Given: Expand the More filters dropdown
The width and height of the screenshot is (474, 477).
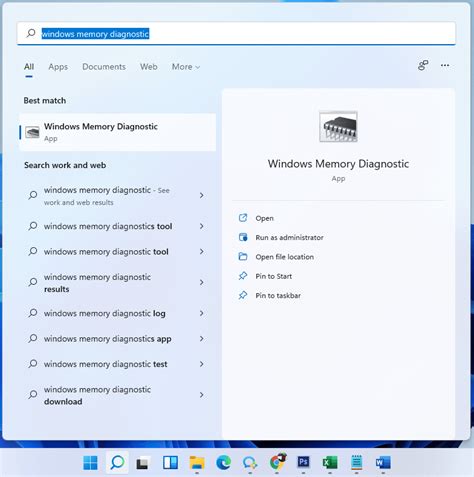Looking at the screenshot, I should (x=186, y=67).
